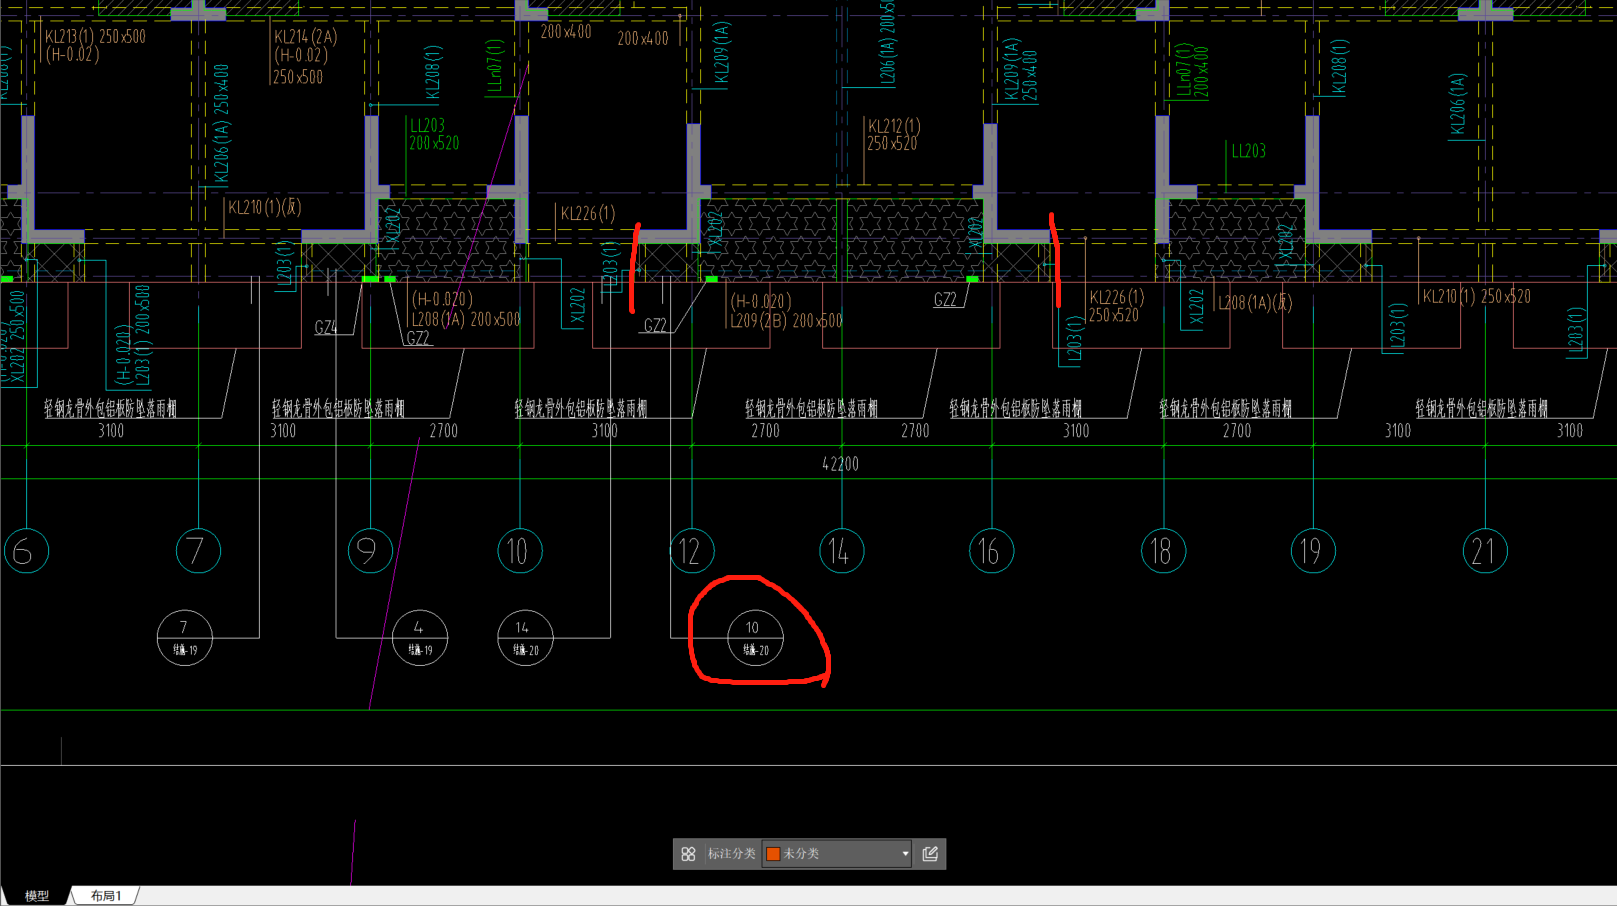Select beam label KL210(1) 250x520
Image resolution: width=1617 pixels, height=906 pixels.
point(1476,297)
